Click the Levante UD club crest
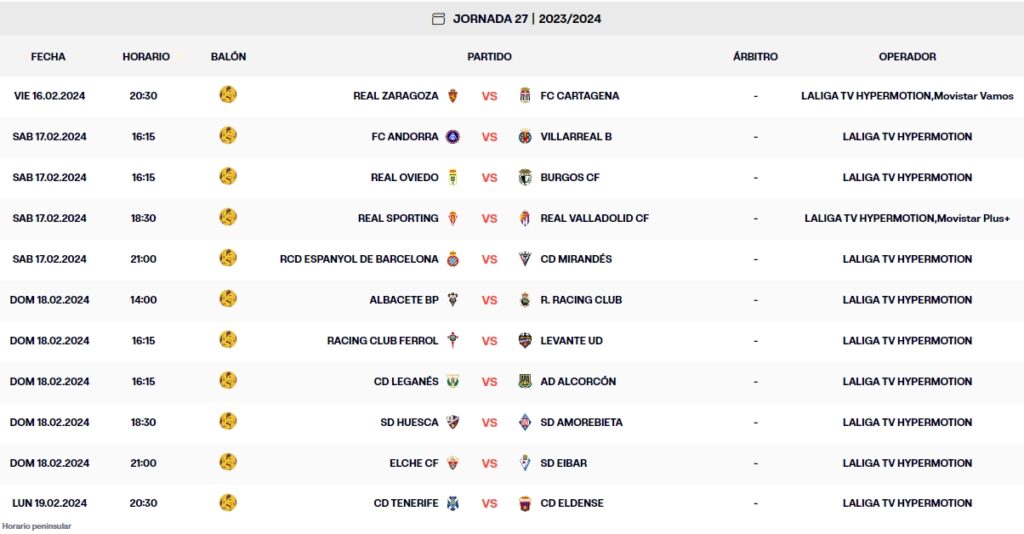 (524, 341)
